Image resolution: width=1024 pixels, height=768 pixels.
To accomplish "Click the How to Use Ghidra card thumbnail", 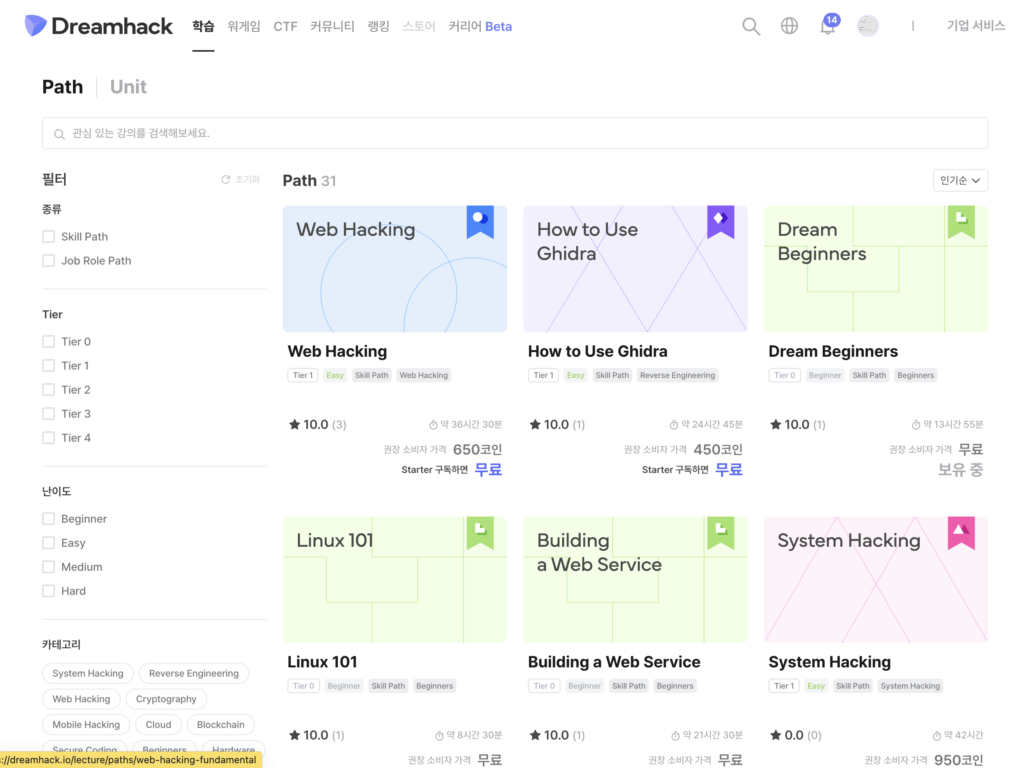I will coord(635,269).
